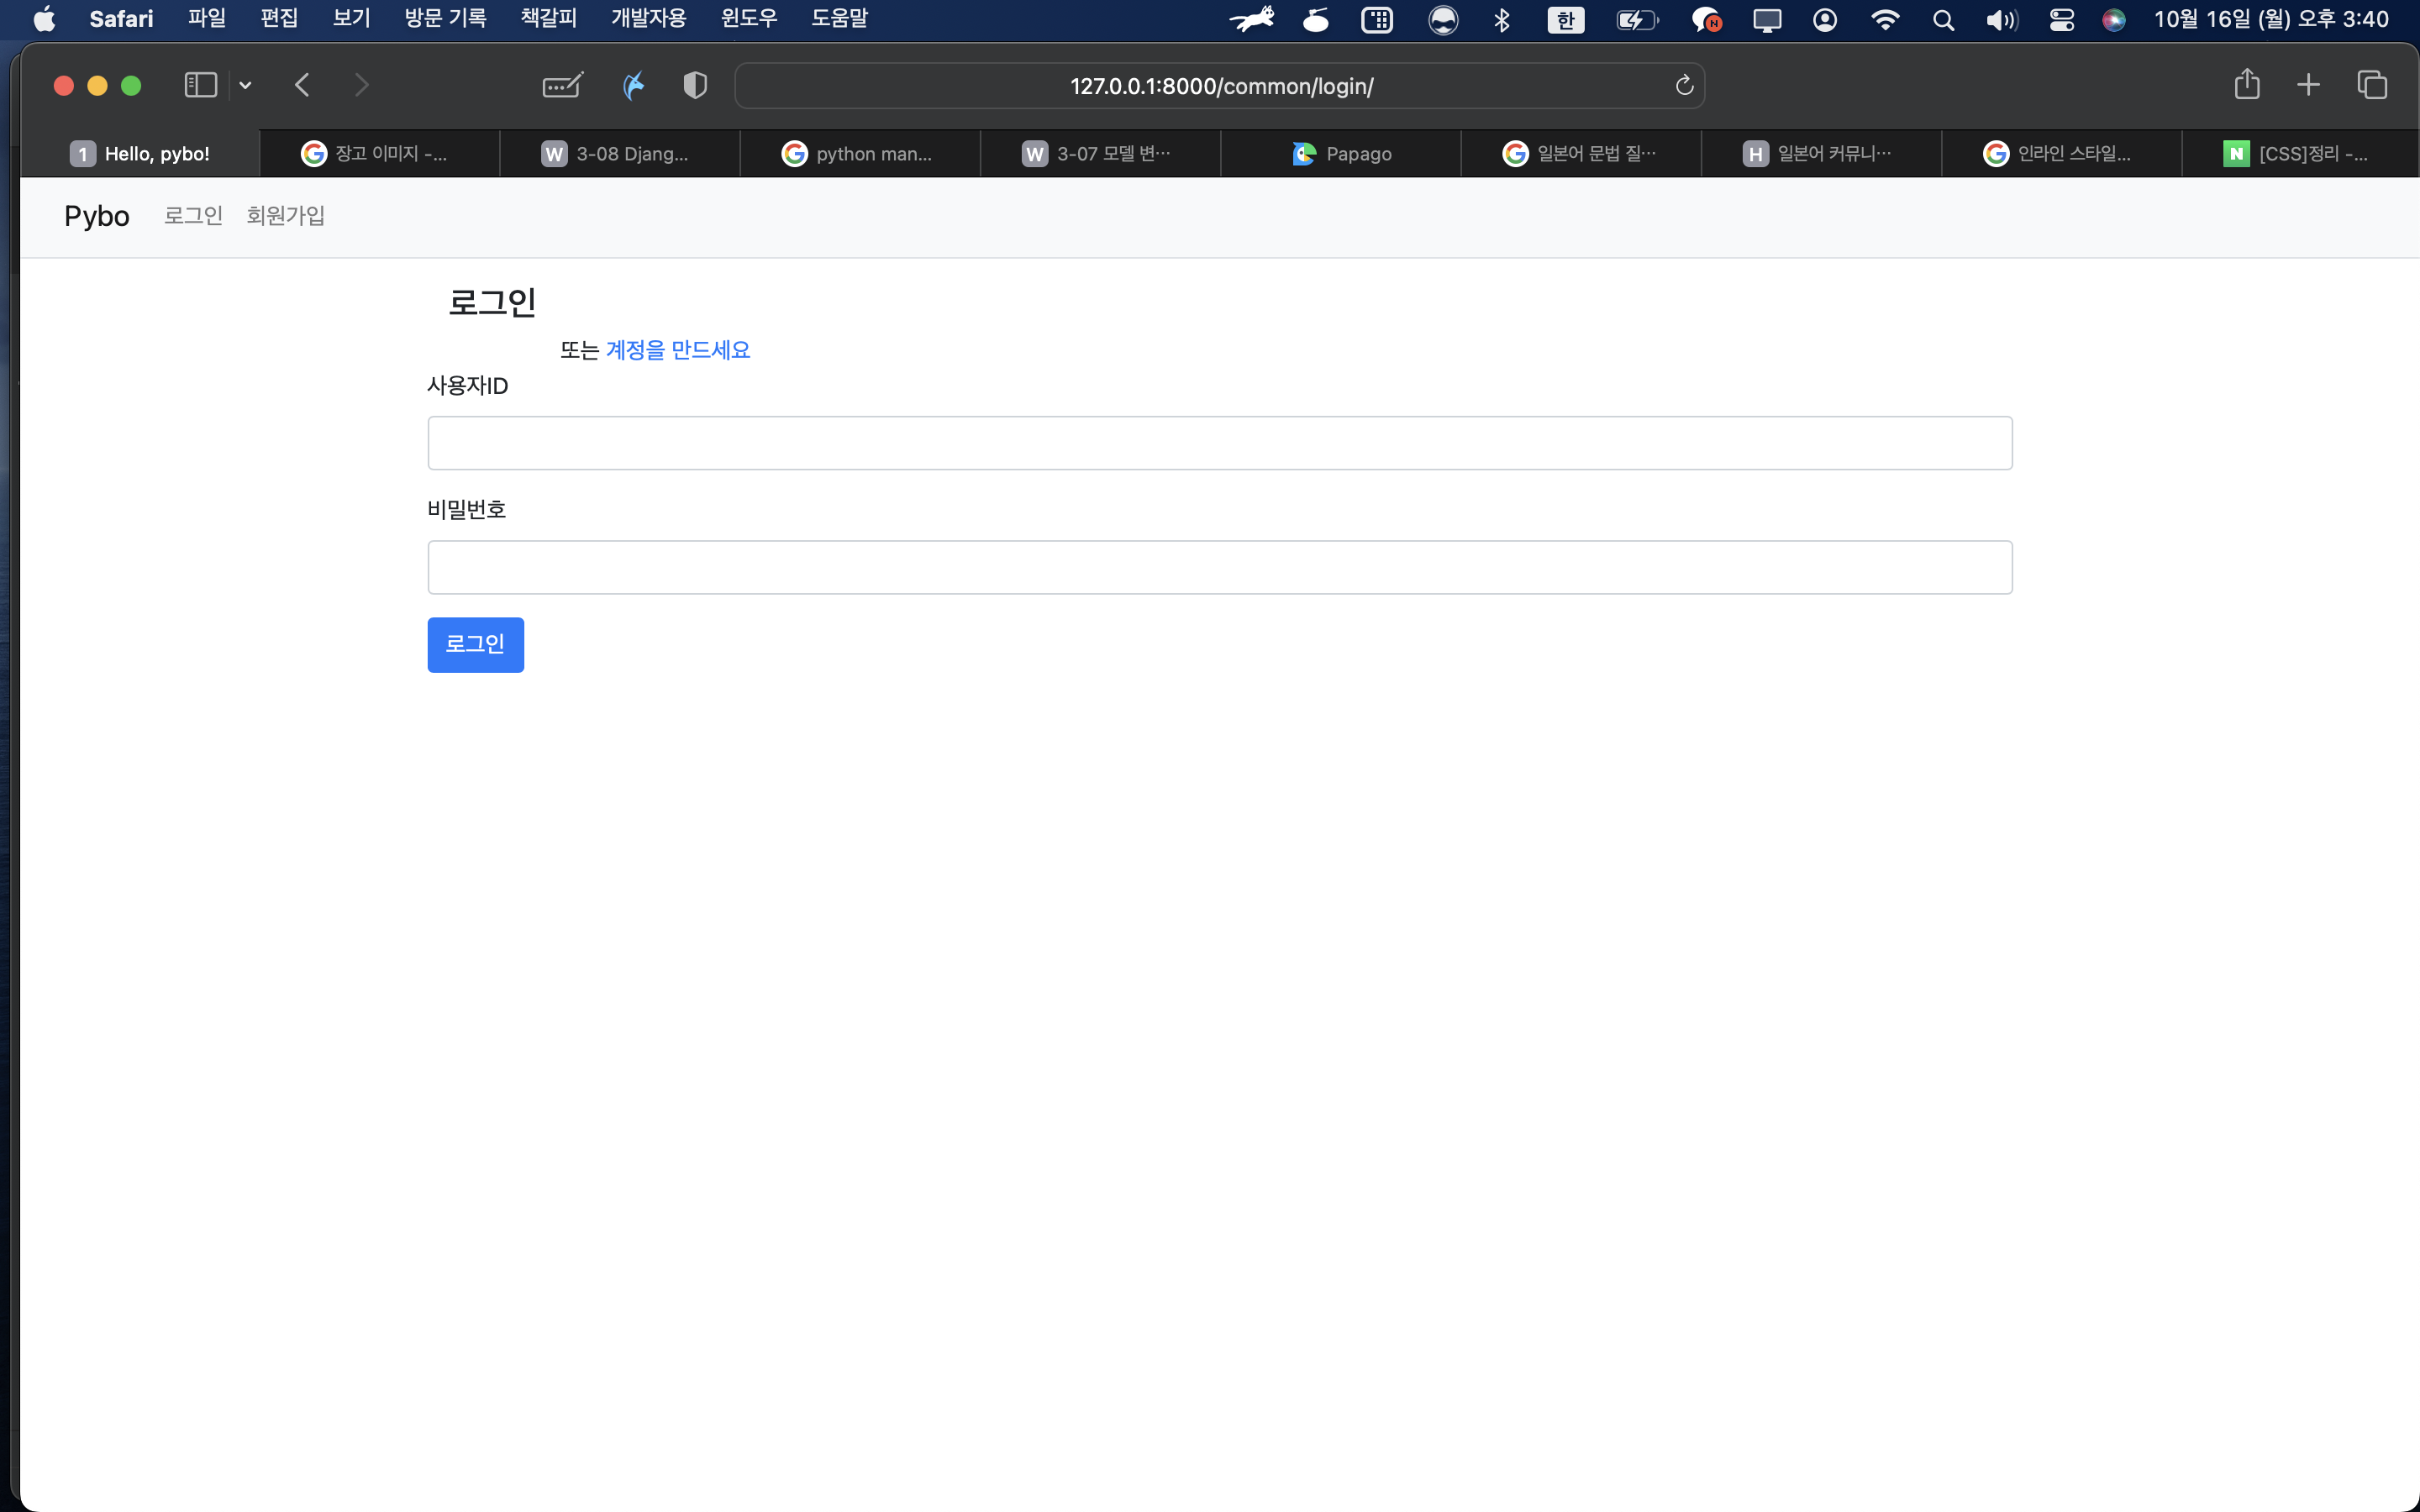Click the blue 로그인 submit button
This screenshot has width=2420, height=1512.
[x=475, y=645]
